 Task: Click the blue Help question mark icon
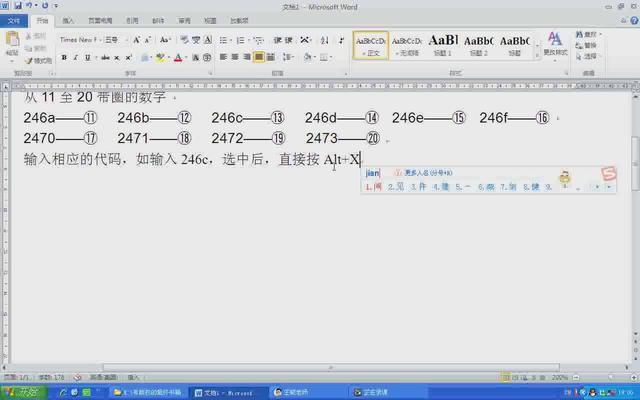point(634,20)
